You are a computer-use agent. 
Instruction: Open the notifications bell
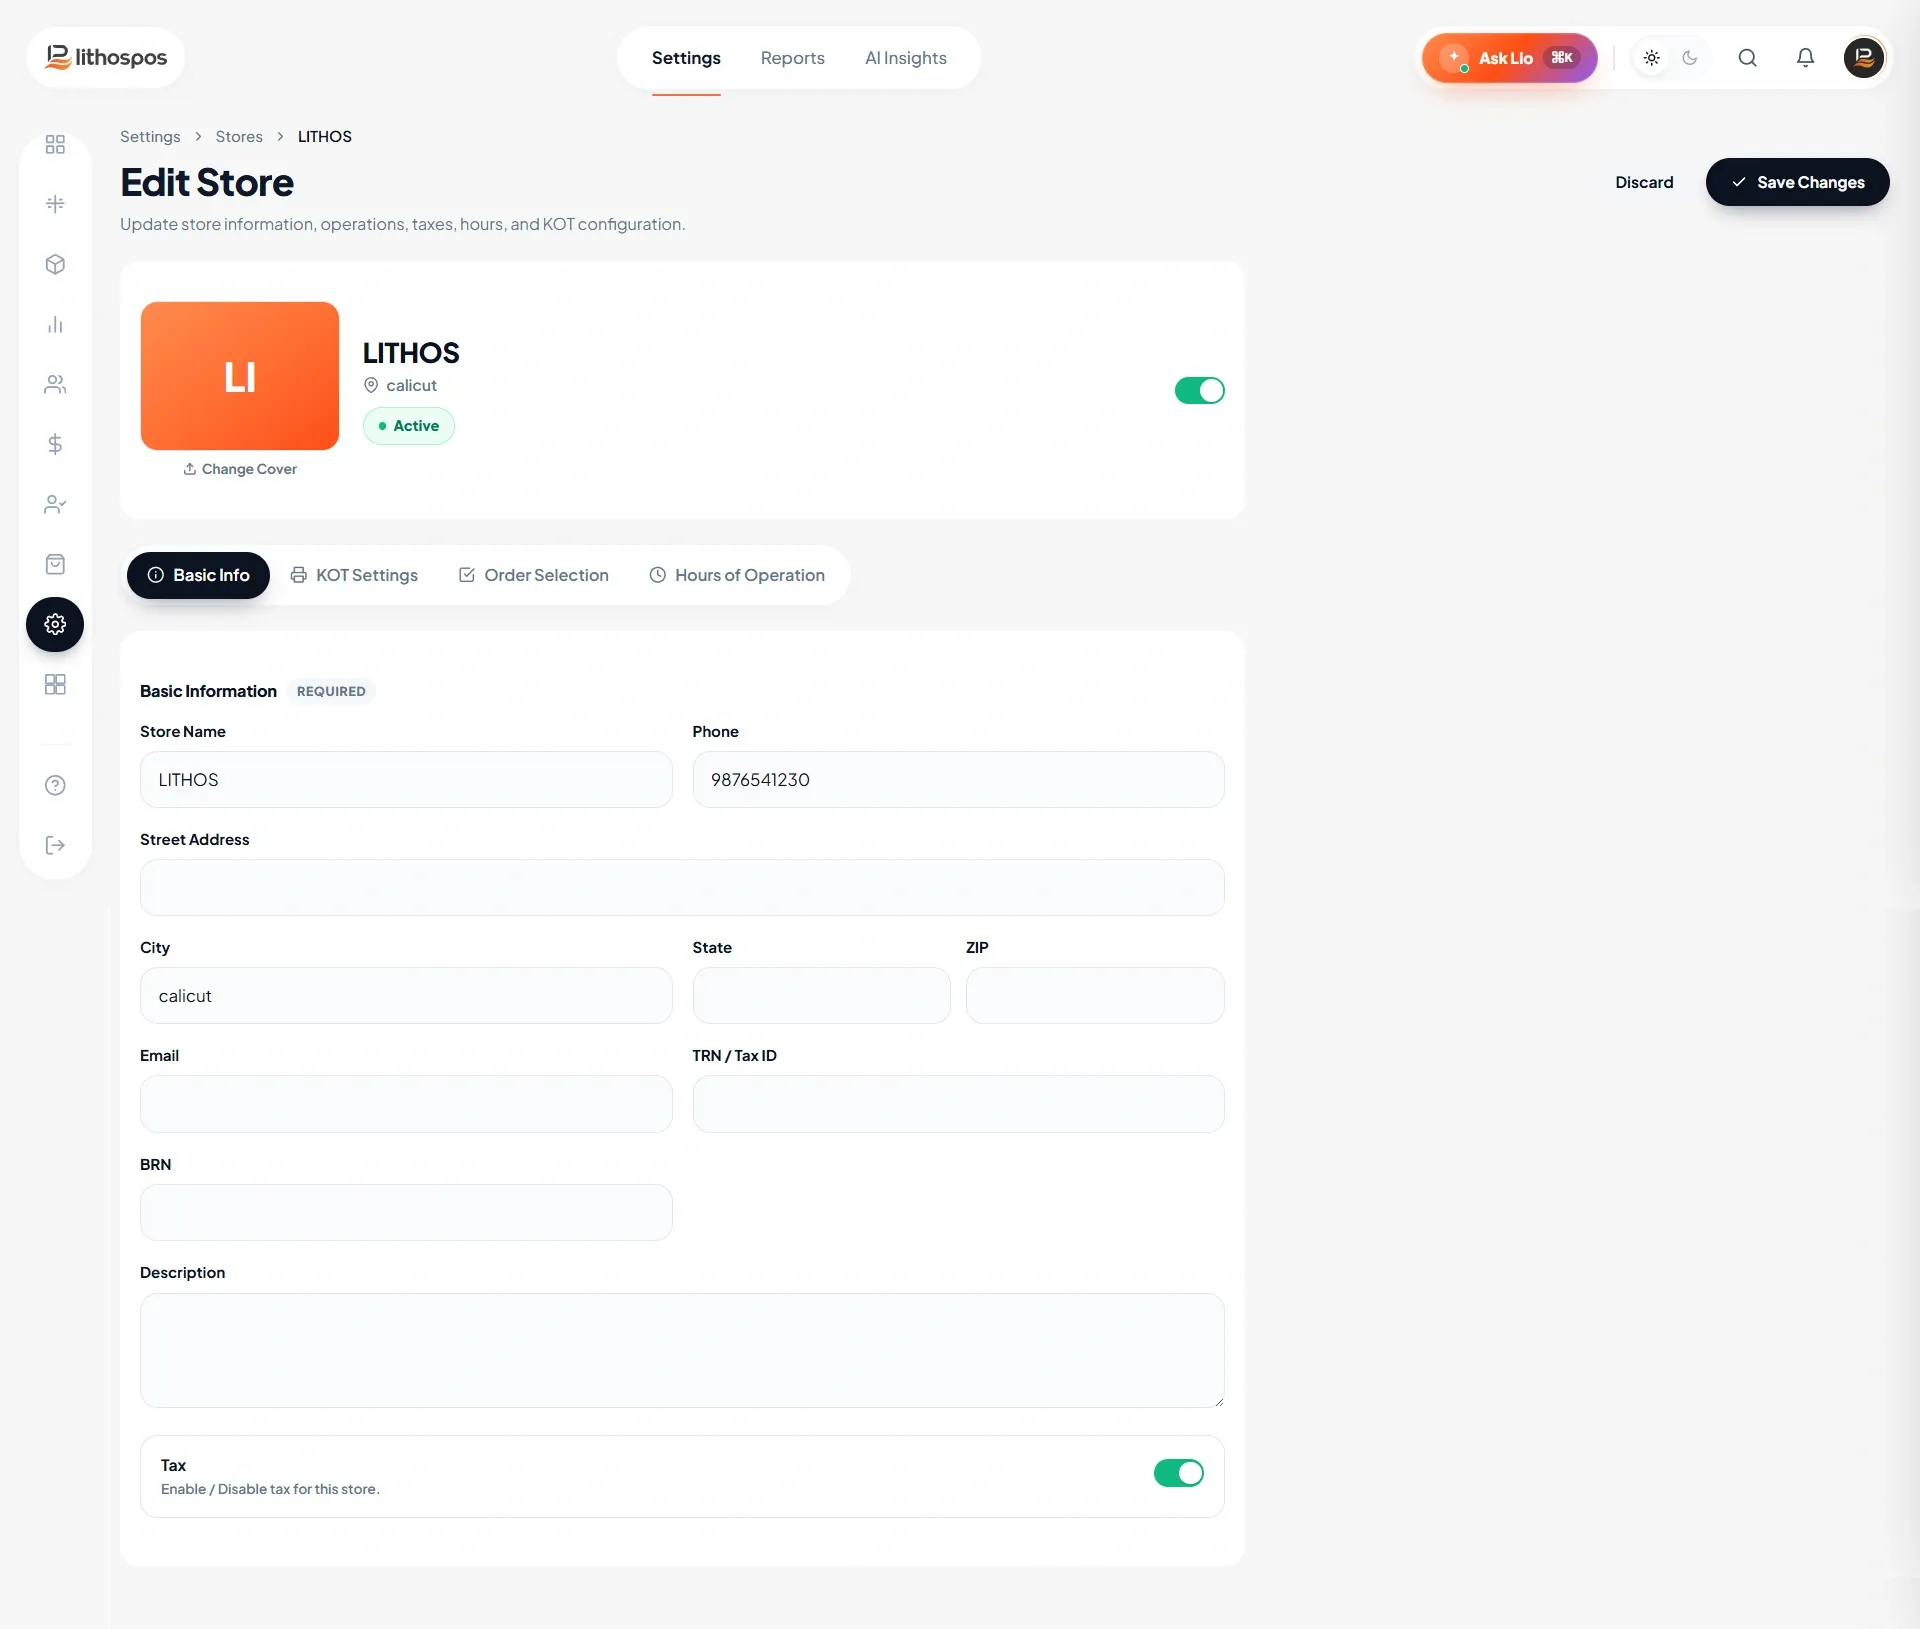click(1805, 58)
